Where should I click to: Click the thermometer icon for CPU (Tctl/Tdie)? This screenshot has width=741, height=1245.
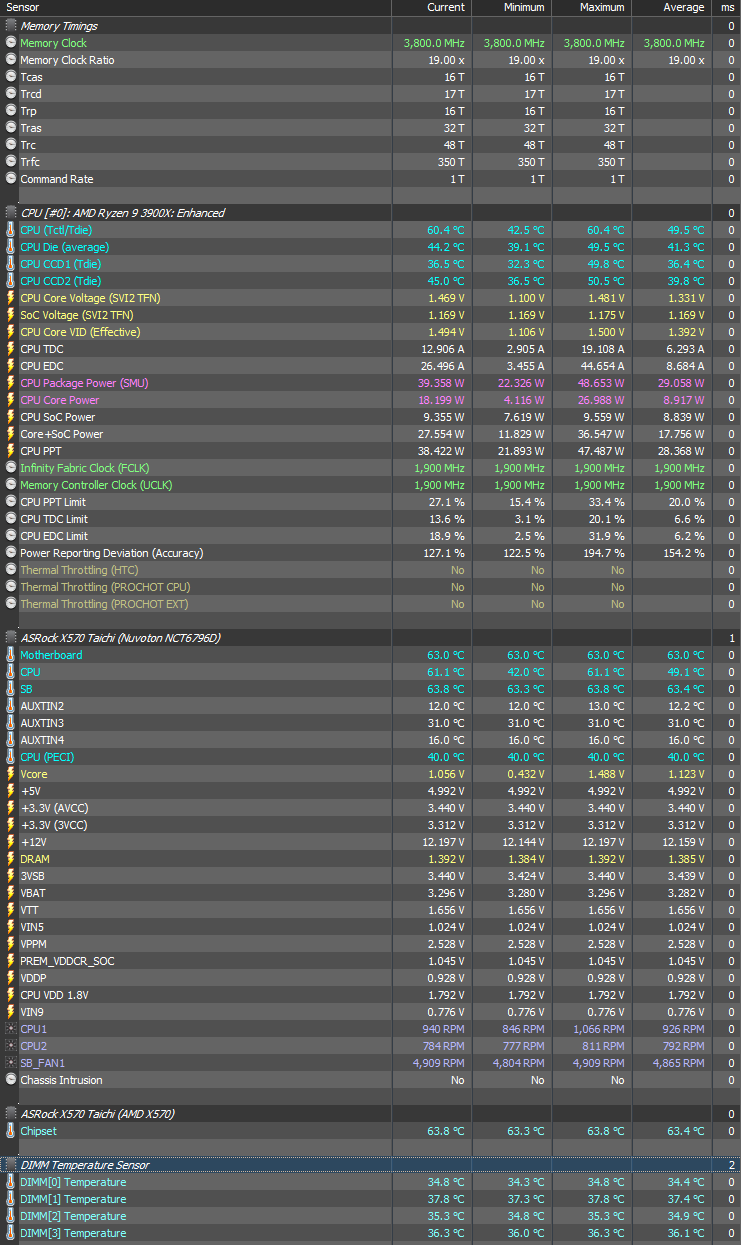click(11, 230)
